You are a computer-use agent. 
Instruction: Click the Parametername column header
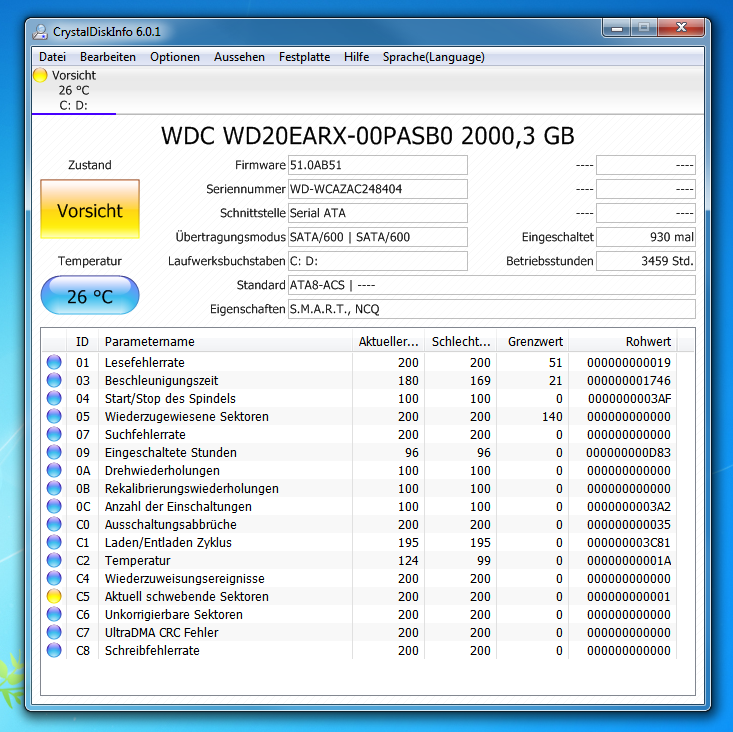point(225,342)
